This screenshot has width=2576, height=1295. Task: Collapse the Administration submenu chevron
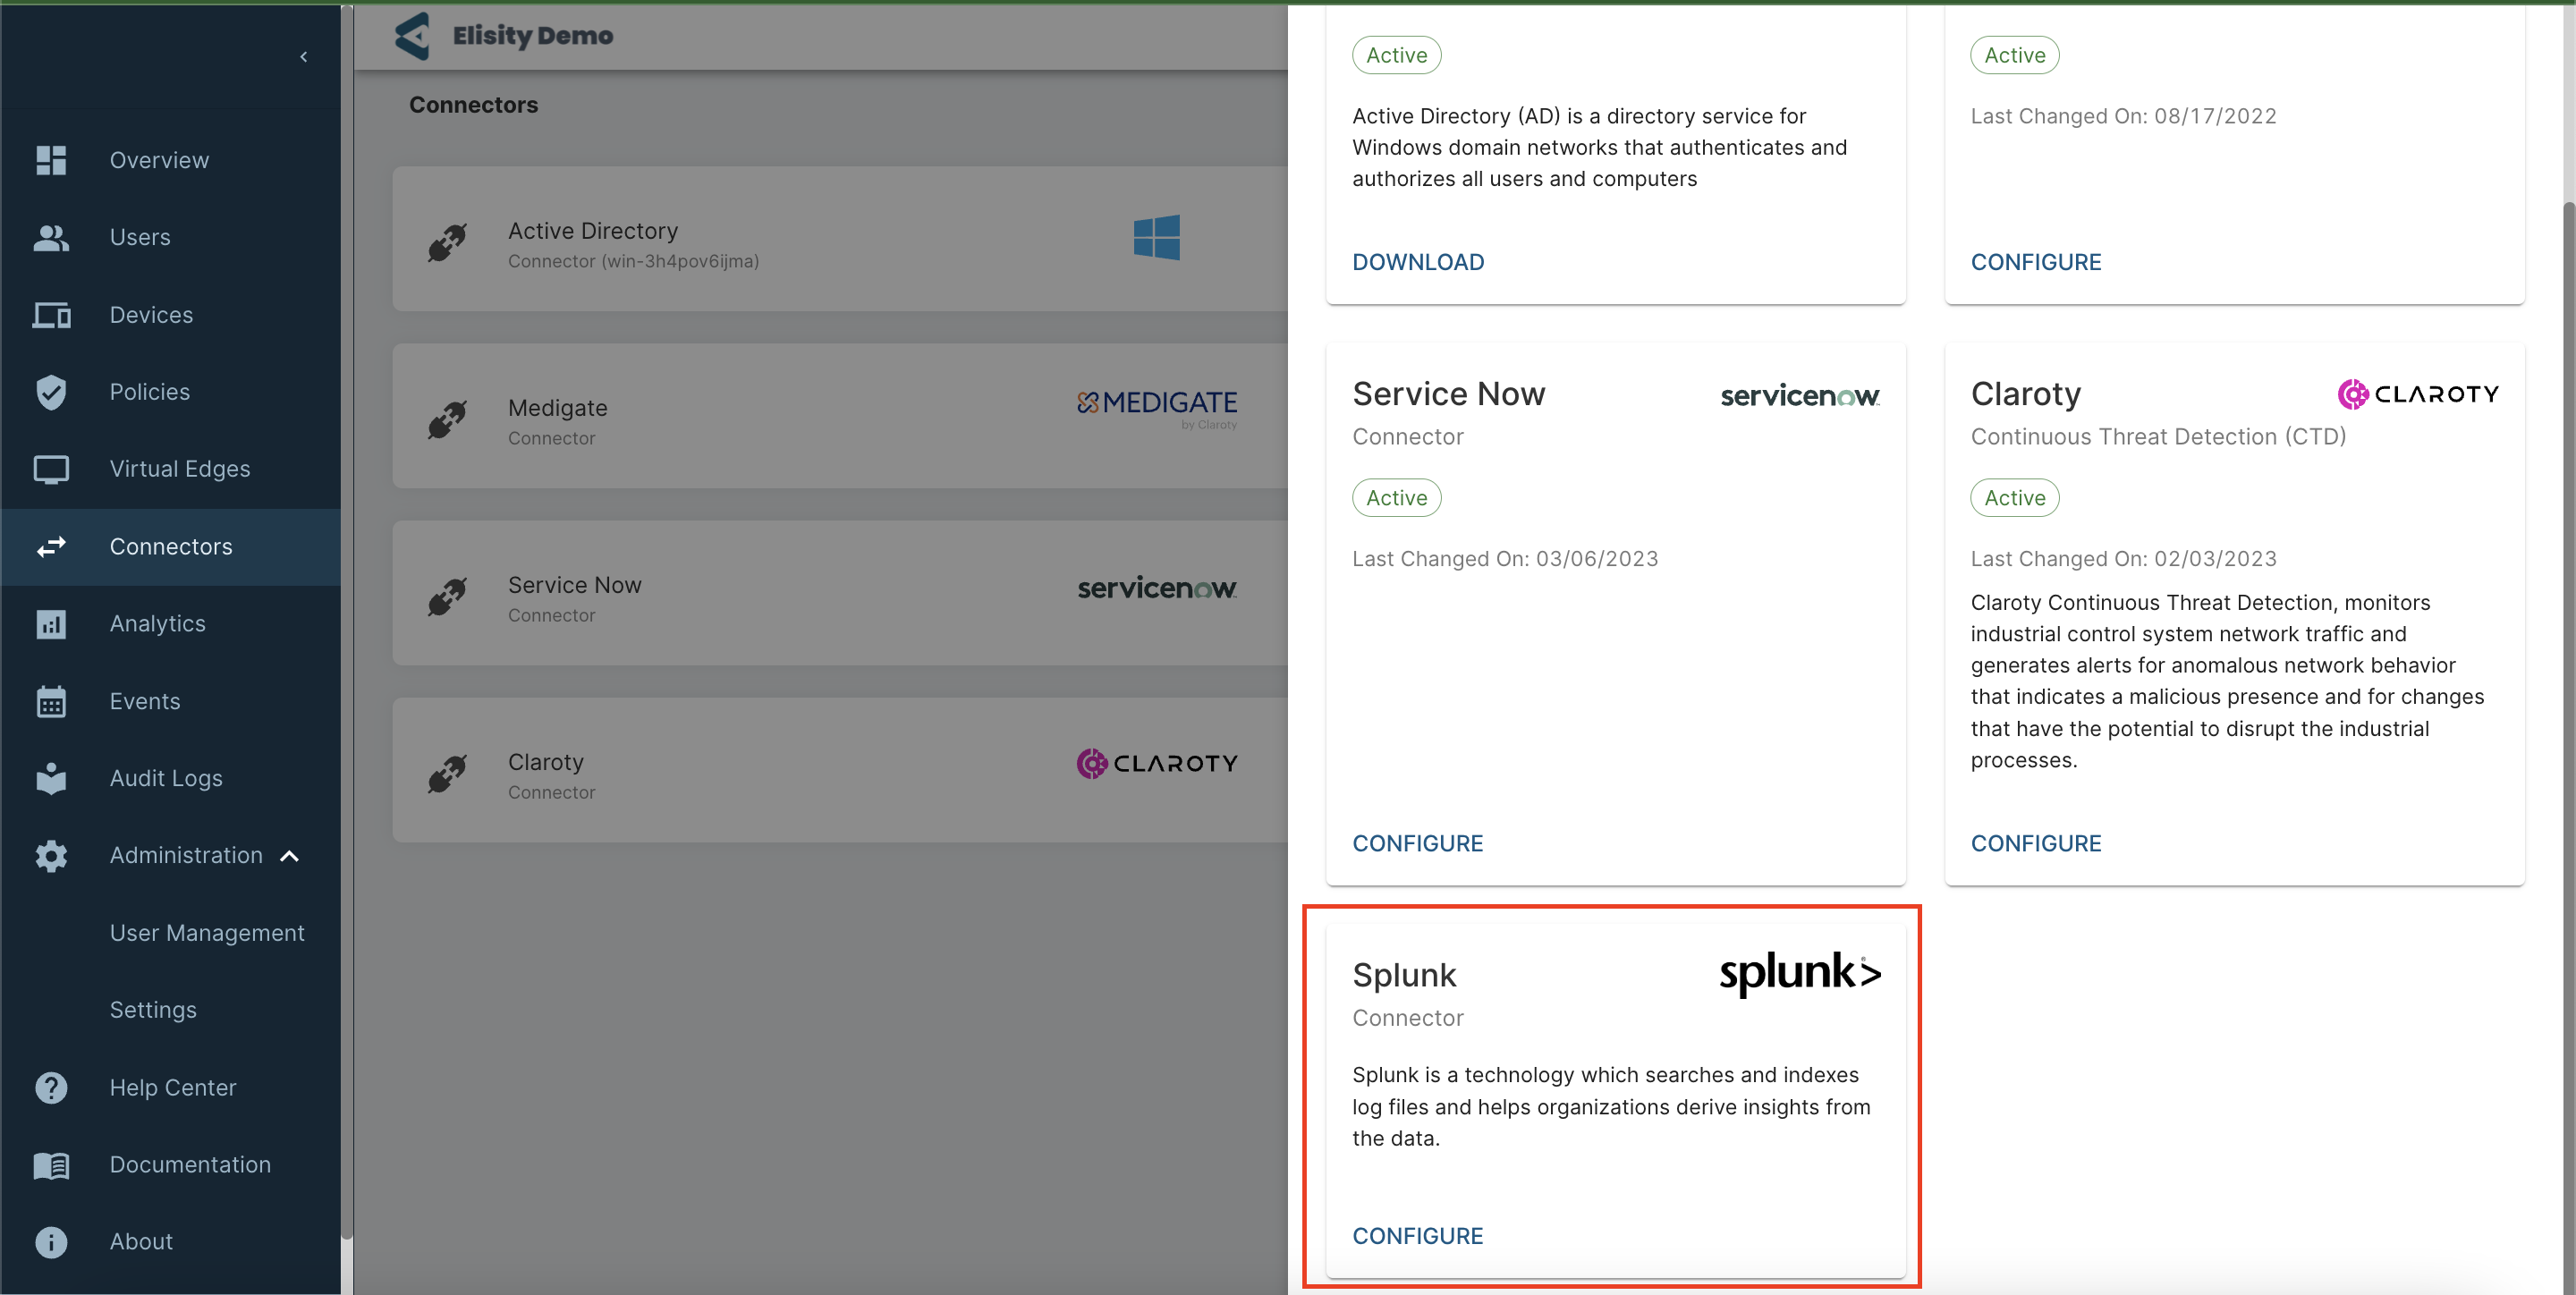click(x=290, y=856)
